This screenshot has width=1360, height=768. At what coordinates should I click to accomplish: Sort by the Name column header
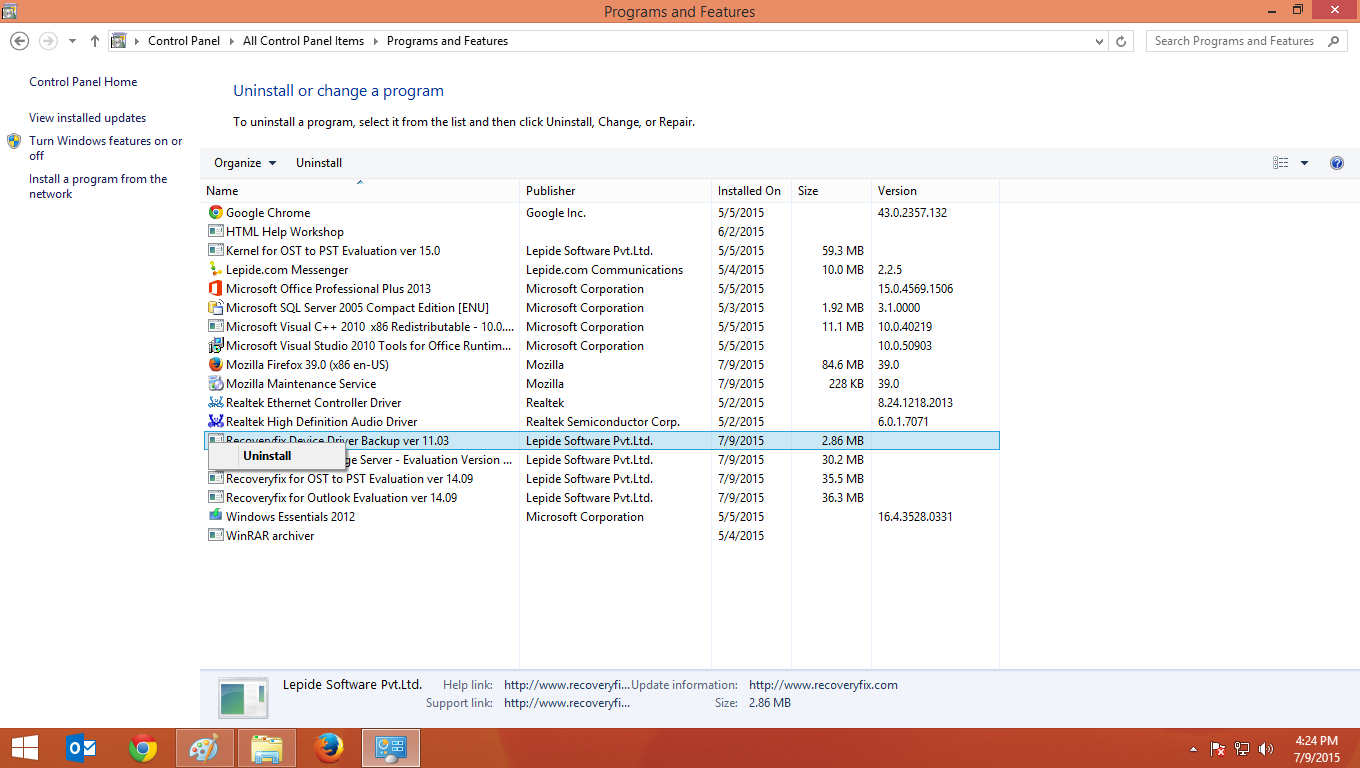[361, 191]
